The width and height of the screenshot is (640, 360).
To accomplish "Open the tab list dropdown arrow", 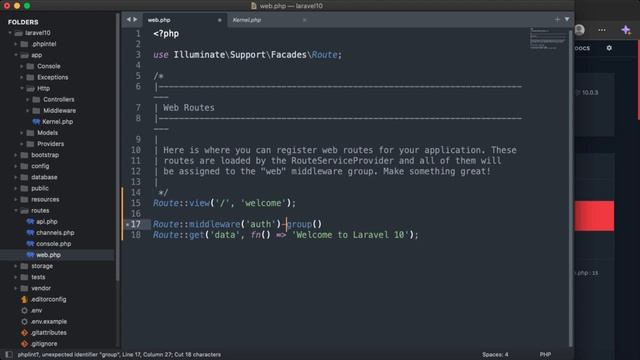I will pos(567,19).
